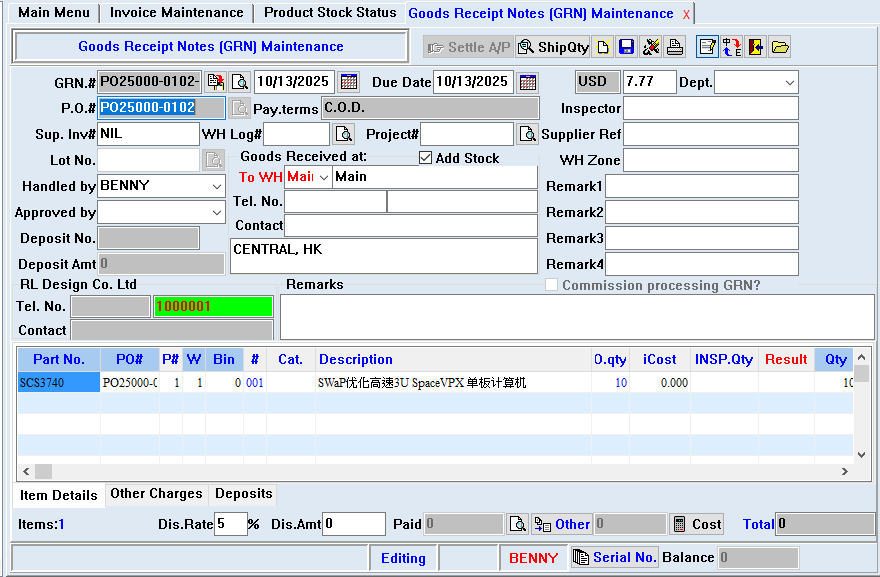Image resolution: width=880 pixels, height=577 pixels.
Task: Click the Save floppy disk icon
Action: [627, 47]
